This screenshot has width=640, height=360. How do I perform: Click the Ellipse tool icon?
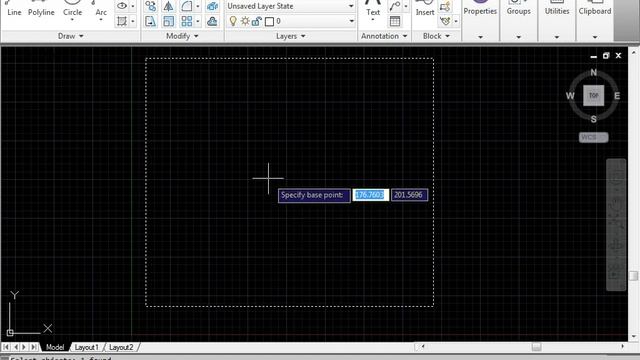tap(122, 6)
